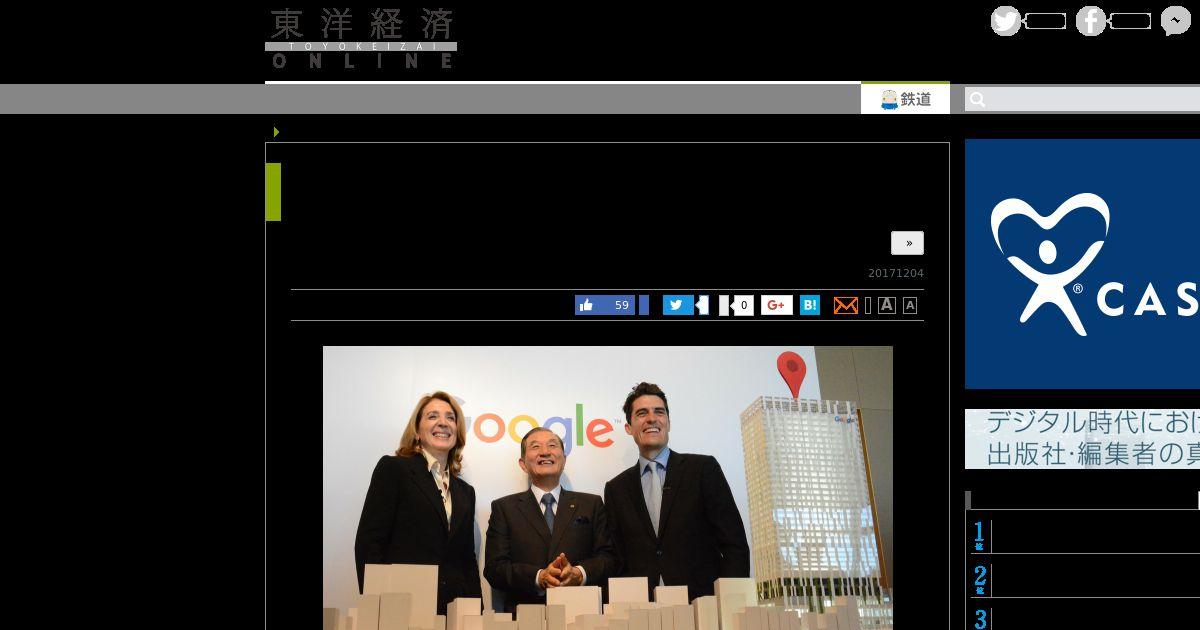Screen dimensions: 1200x630
Task: Share on Google Plus button
Action: tap(777, 305)
